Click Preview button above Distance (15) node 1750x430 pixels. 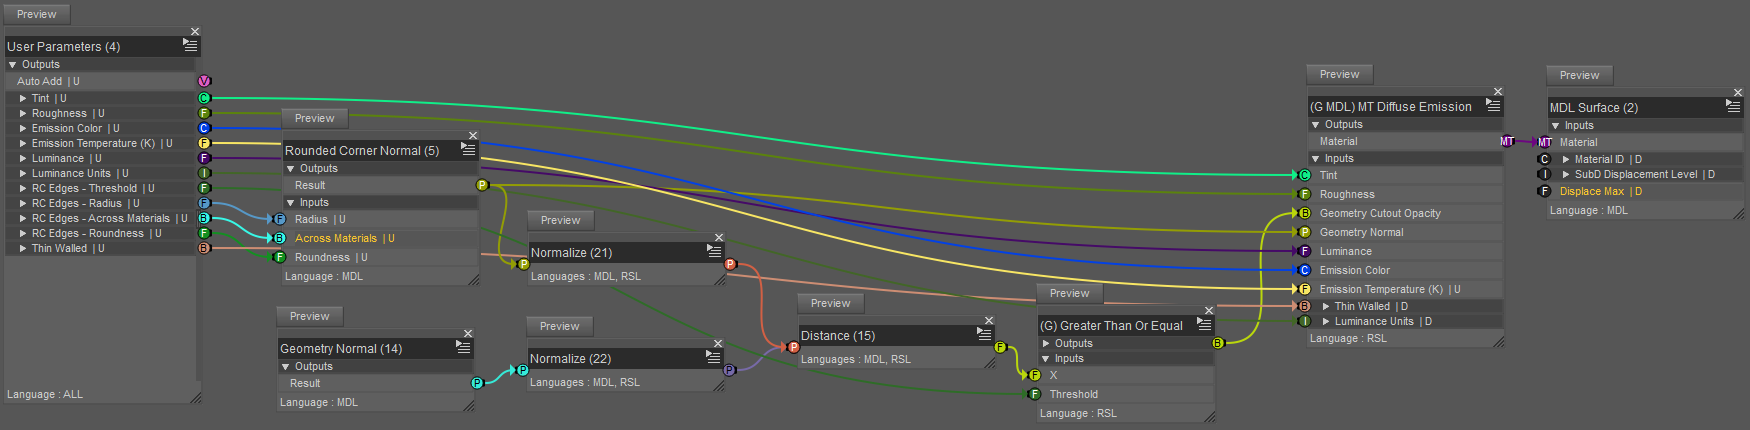point(831,303)
